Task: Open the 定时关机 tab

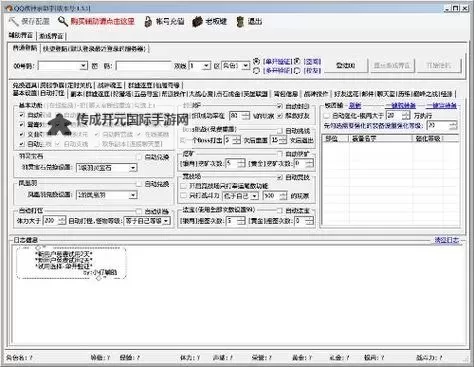Action: point(80,85)
